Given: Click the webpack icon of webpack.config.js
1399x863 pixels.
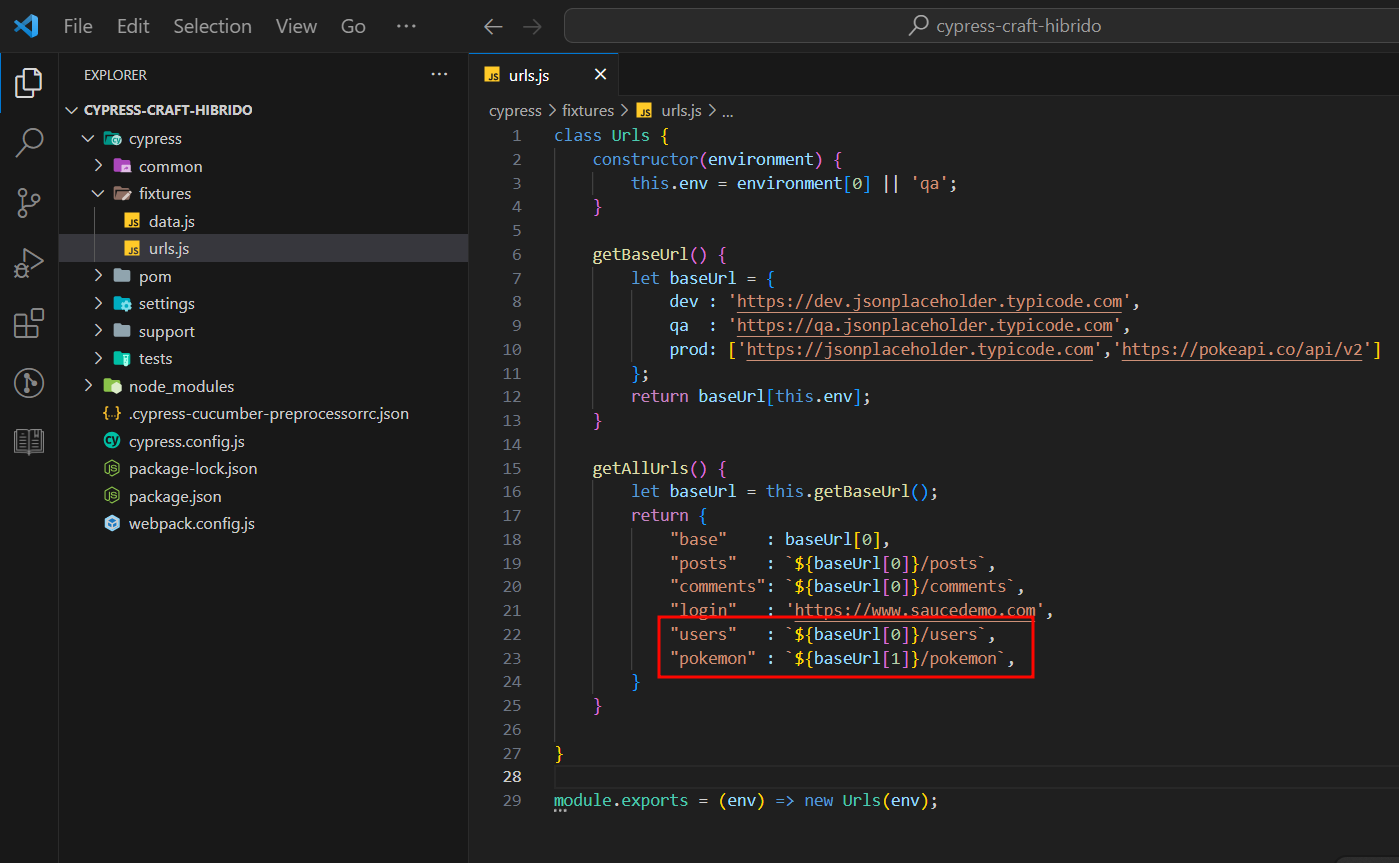Looking at the screenshot, I should pyautogui.click(x=112, y=523).
